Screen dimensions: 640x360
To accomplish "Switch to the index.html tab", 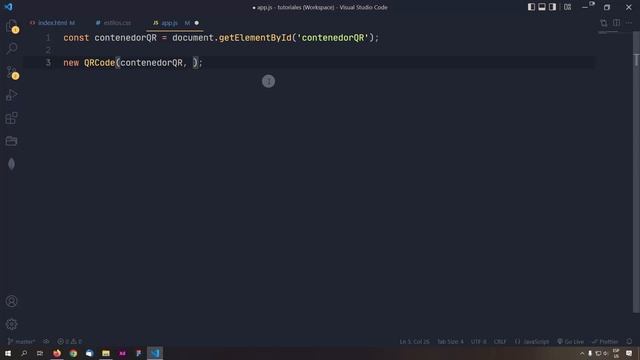I will click(53, 23).
